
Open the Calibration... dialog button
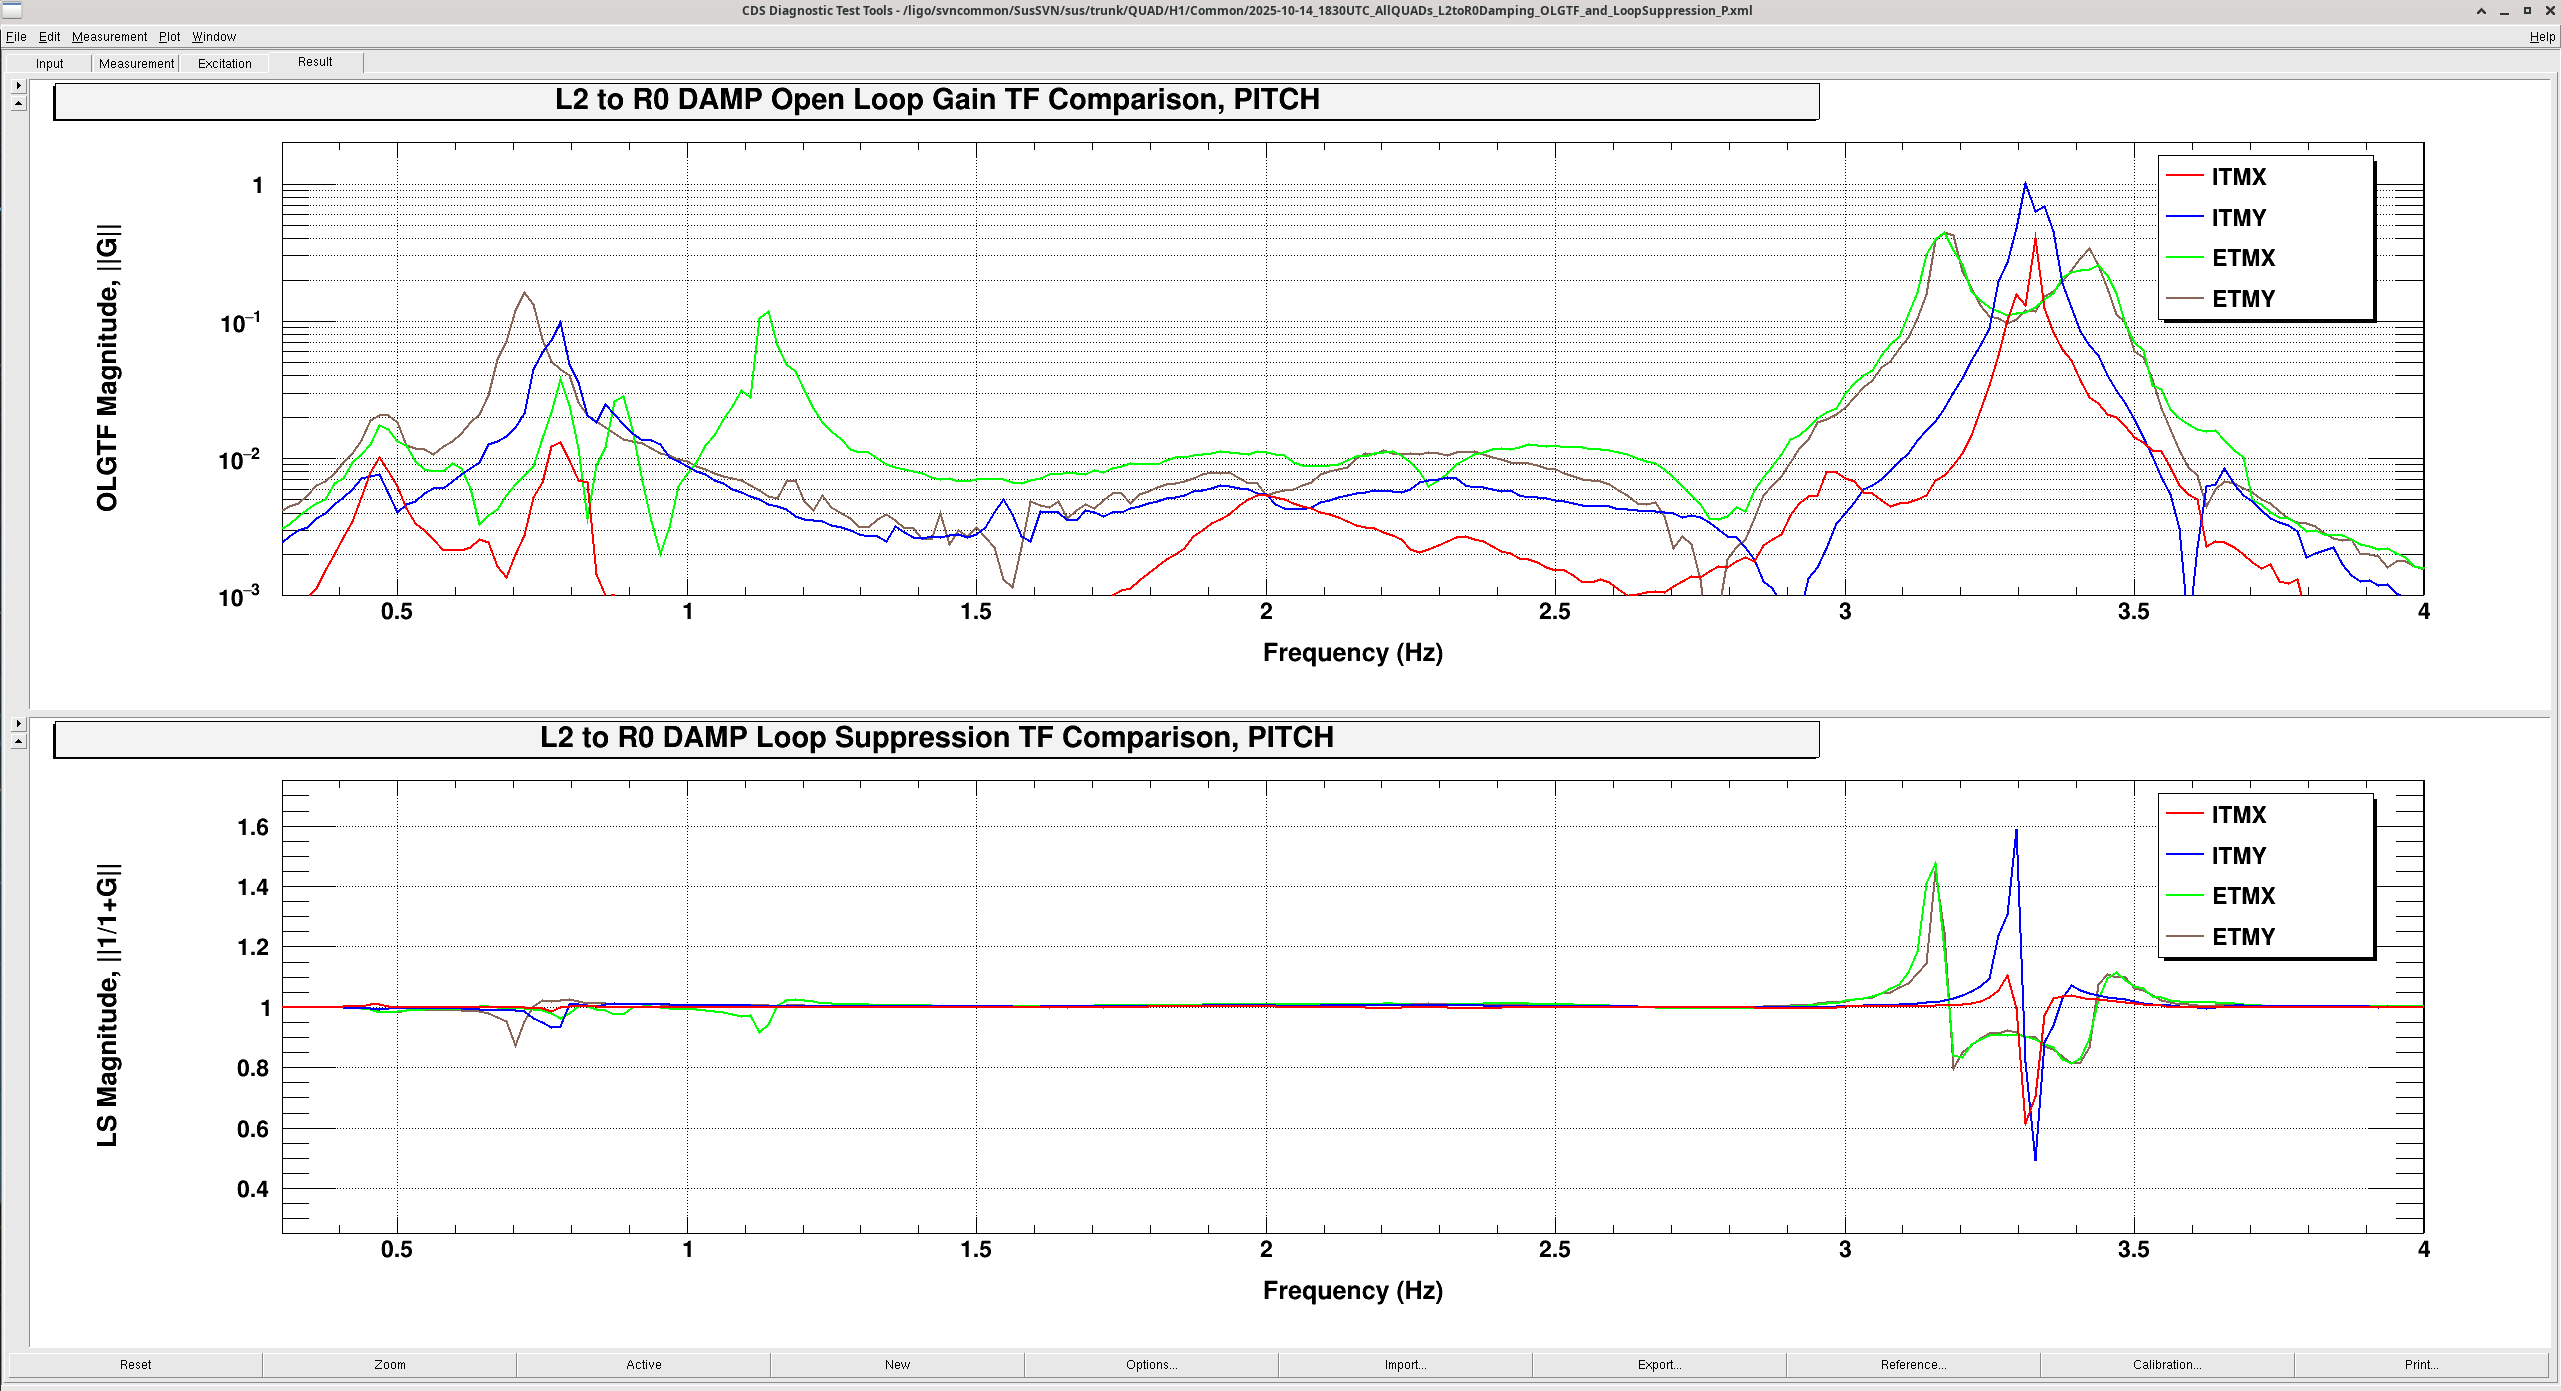(x=2167, y=1365)
